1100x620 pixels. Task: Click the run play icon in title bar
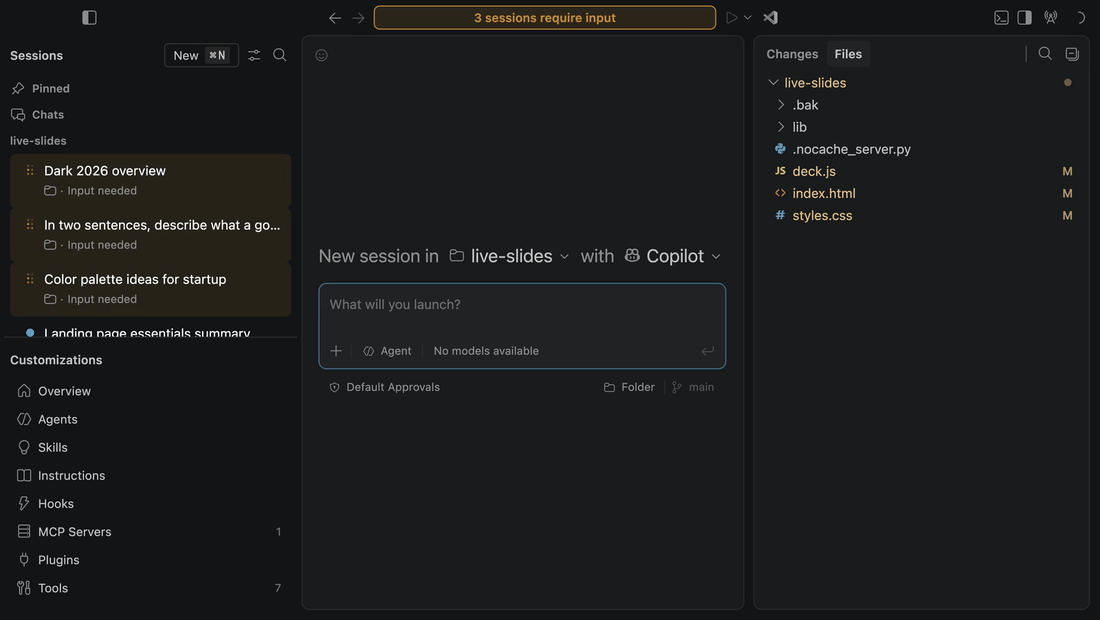point(732,18)
